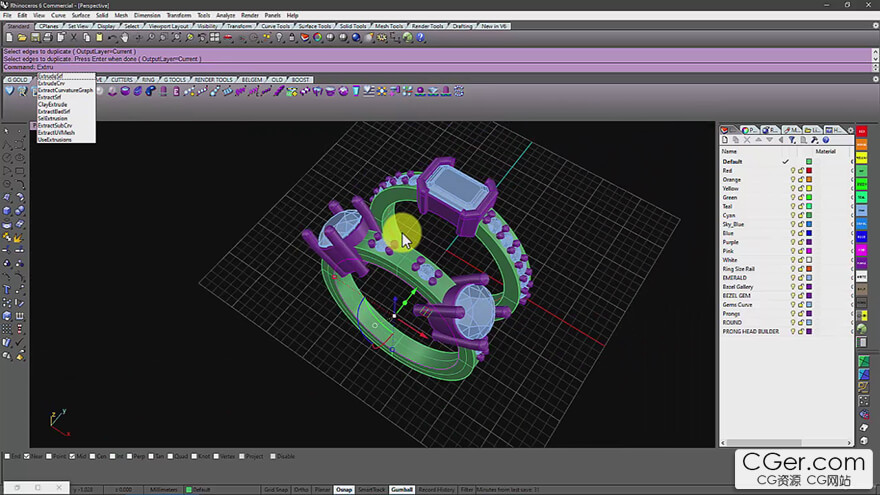Enable the Perp osnap checkbox
Image resolution: width=880 pixels, height=495 pixels.
129,456
